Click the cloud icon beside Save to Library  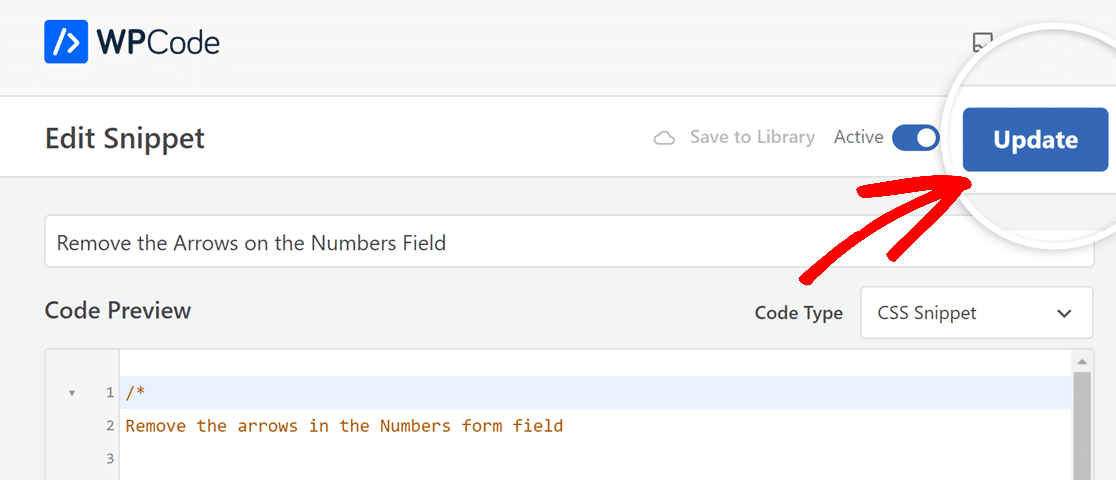(664, 137)
